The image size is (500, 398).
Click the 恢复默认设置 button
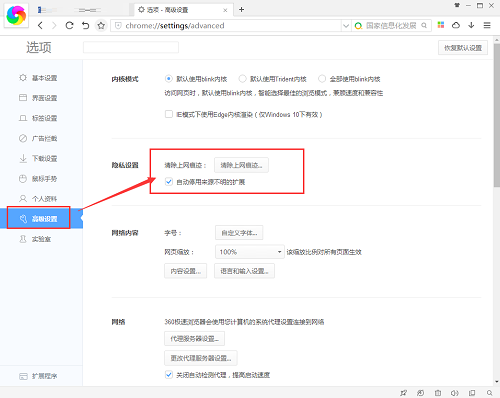[x=463, y=48]
